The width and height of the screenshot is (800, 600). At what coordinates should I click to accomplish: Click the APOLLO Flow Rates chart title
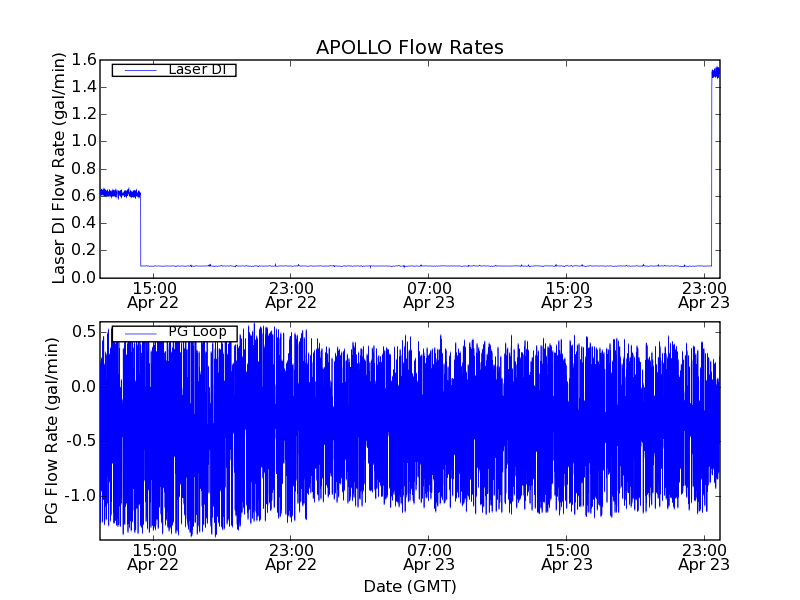tap(409, 47)
